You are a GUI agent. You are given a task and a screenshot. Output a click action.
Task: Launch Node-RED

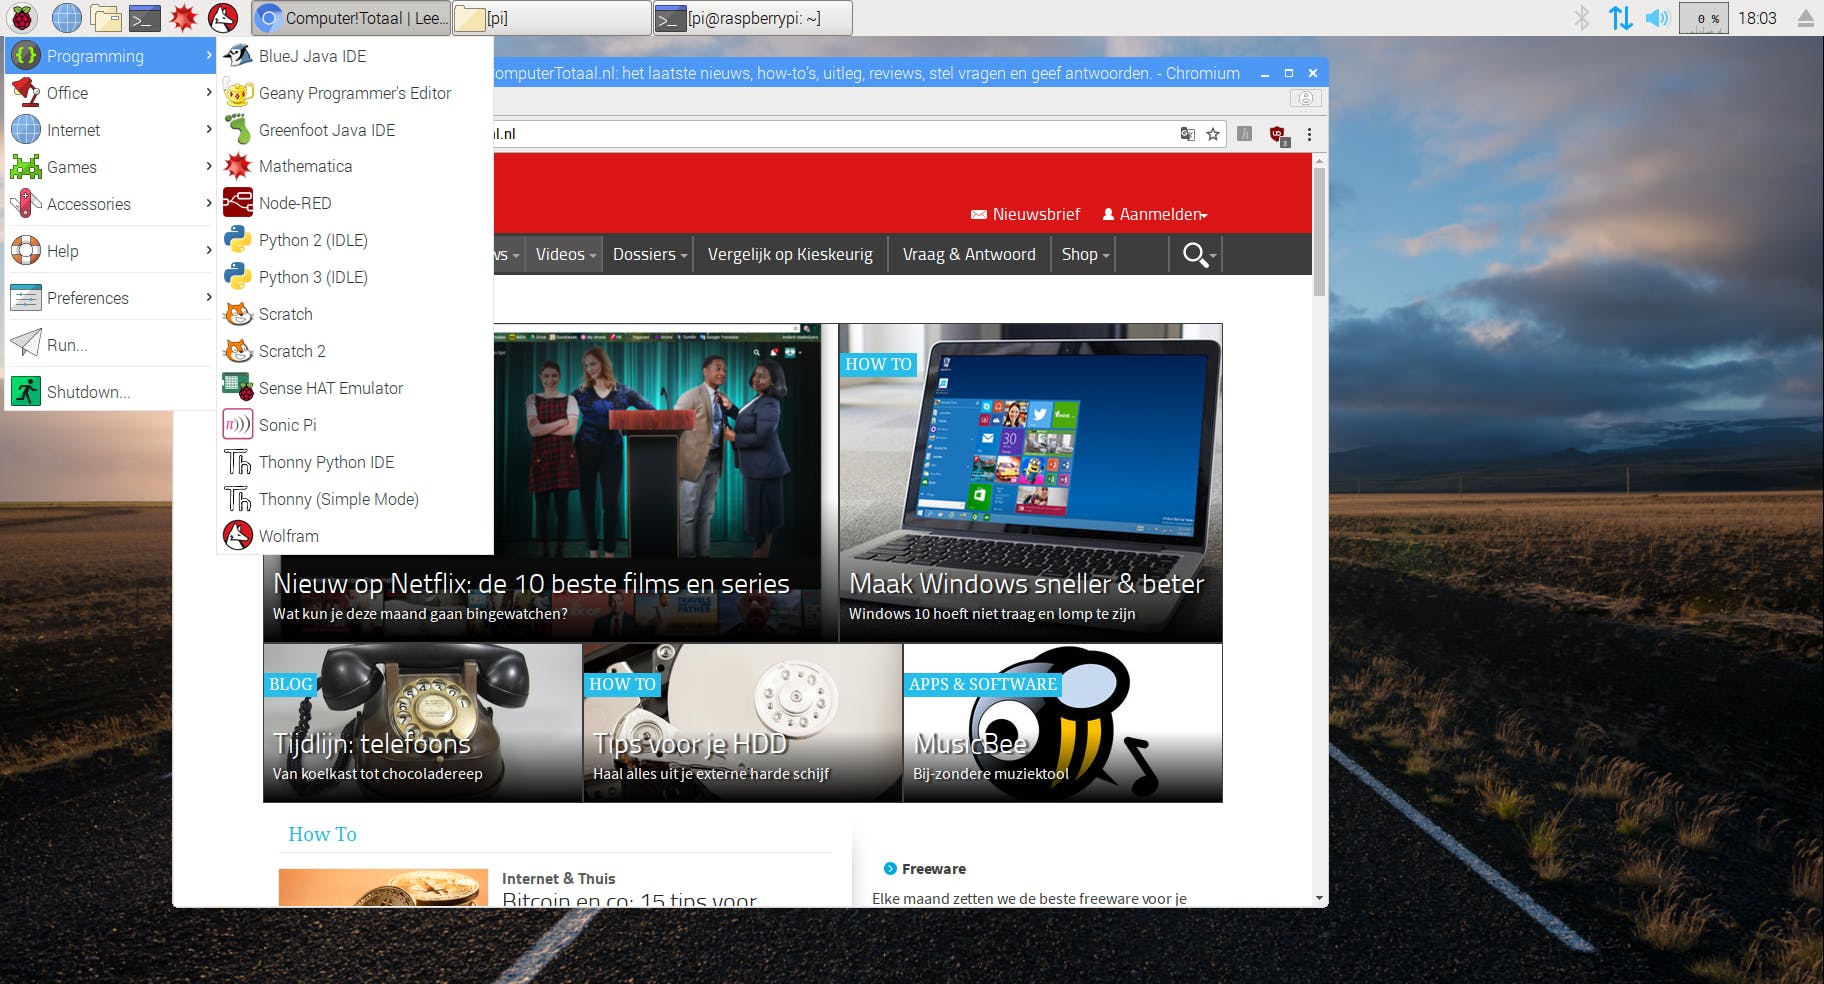(x=355, y=203)
